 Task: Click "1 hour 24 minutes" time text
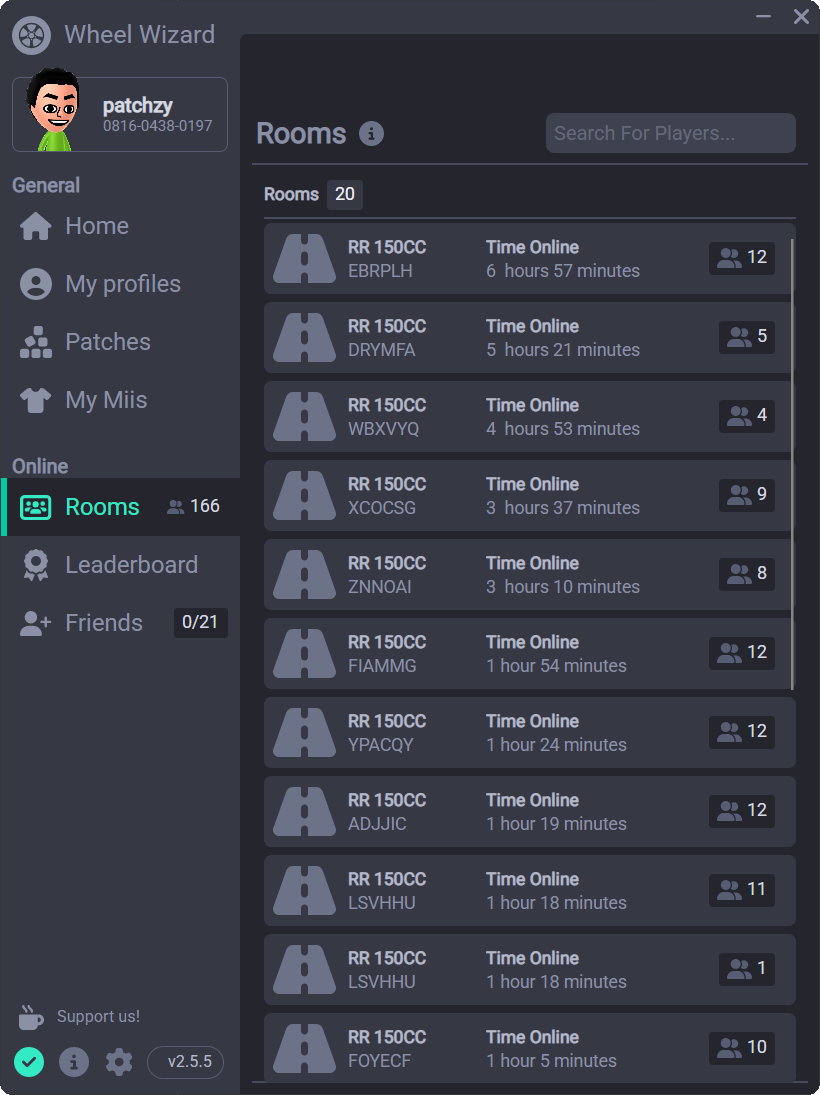[x=557, y=745]
